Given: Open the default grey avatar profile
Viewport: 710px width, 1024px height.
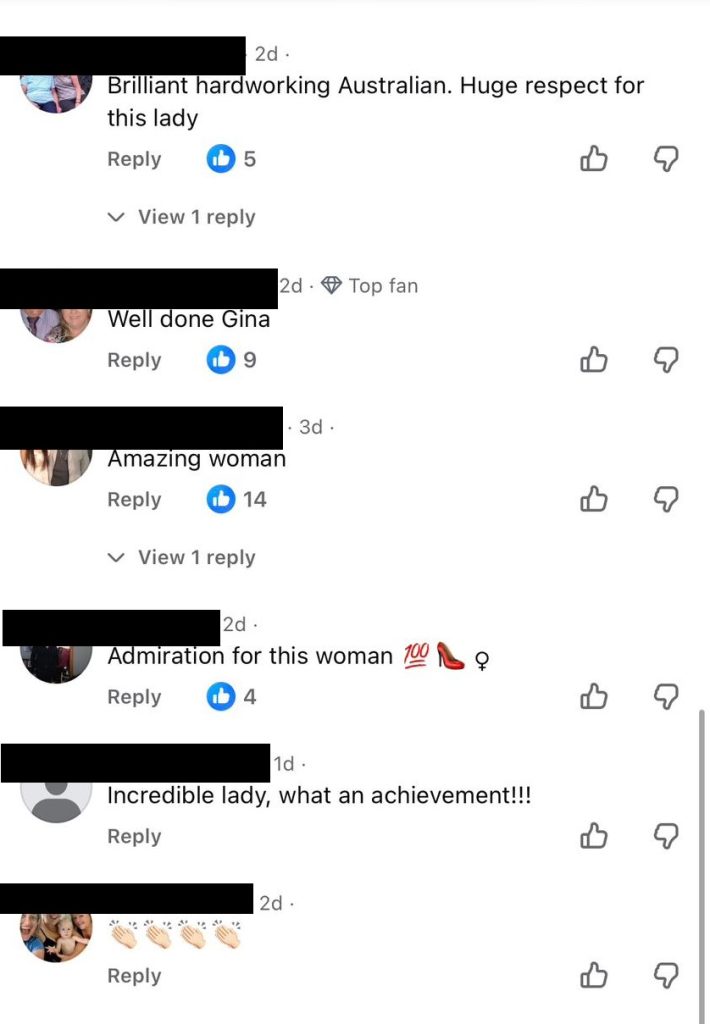Looking at the screenshot, I should point(56,802).
